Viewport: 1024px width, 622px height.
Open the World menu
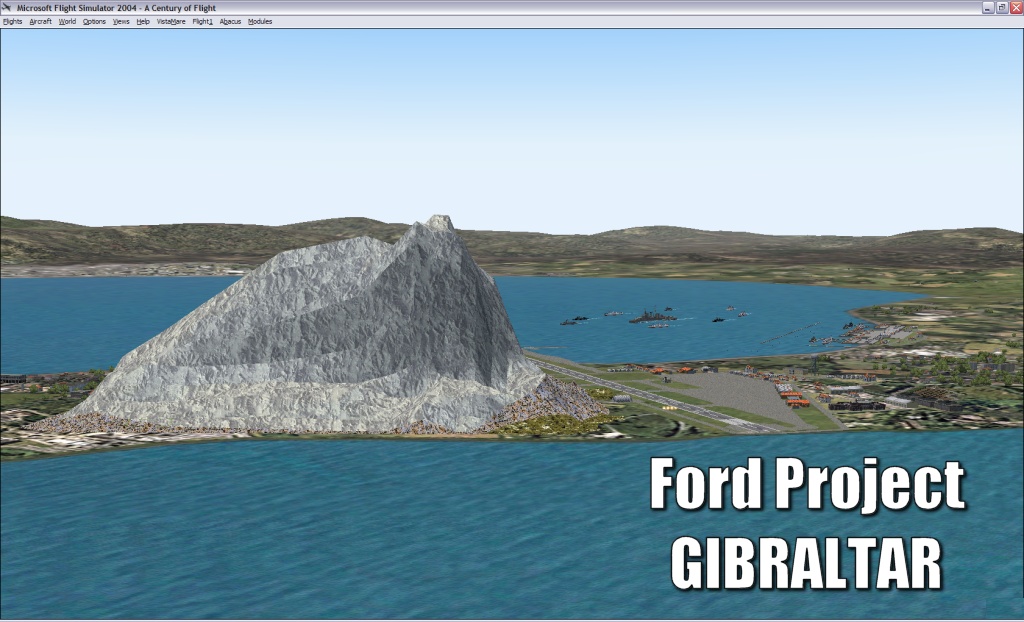click(67, 22)
